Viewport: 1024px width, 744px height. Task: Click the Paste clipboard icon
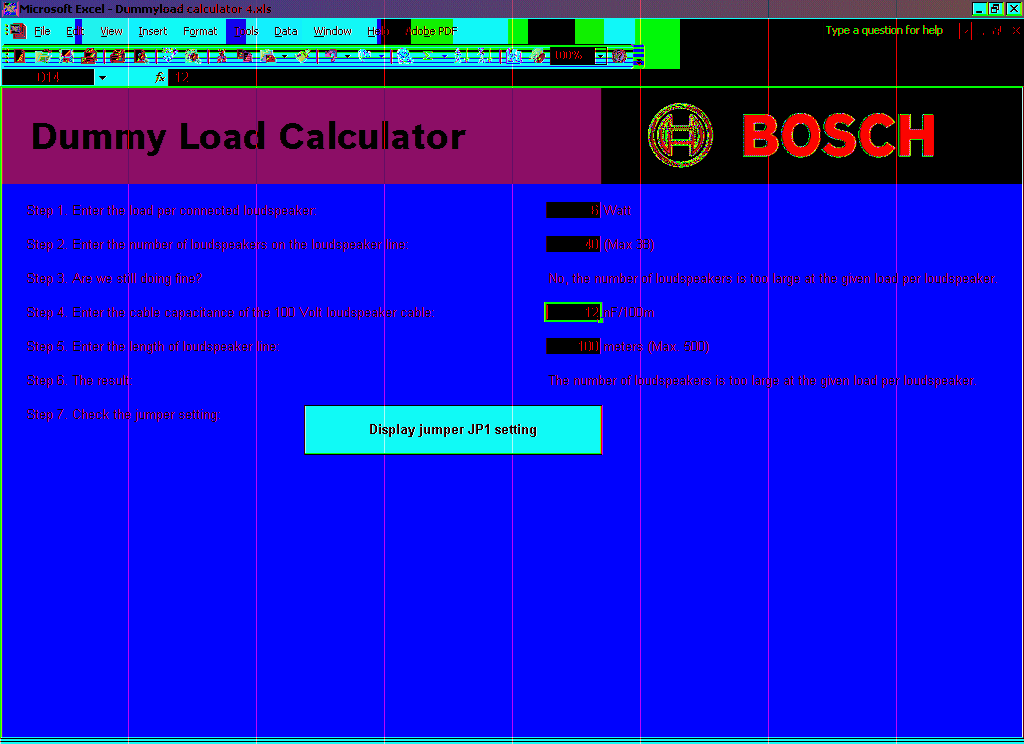coord(268,56)
